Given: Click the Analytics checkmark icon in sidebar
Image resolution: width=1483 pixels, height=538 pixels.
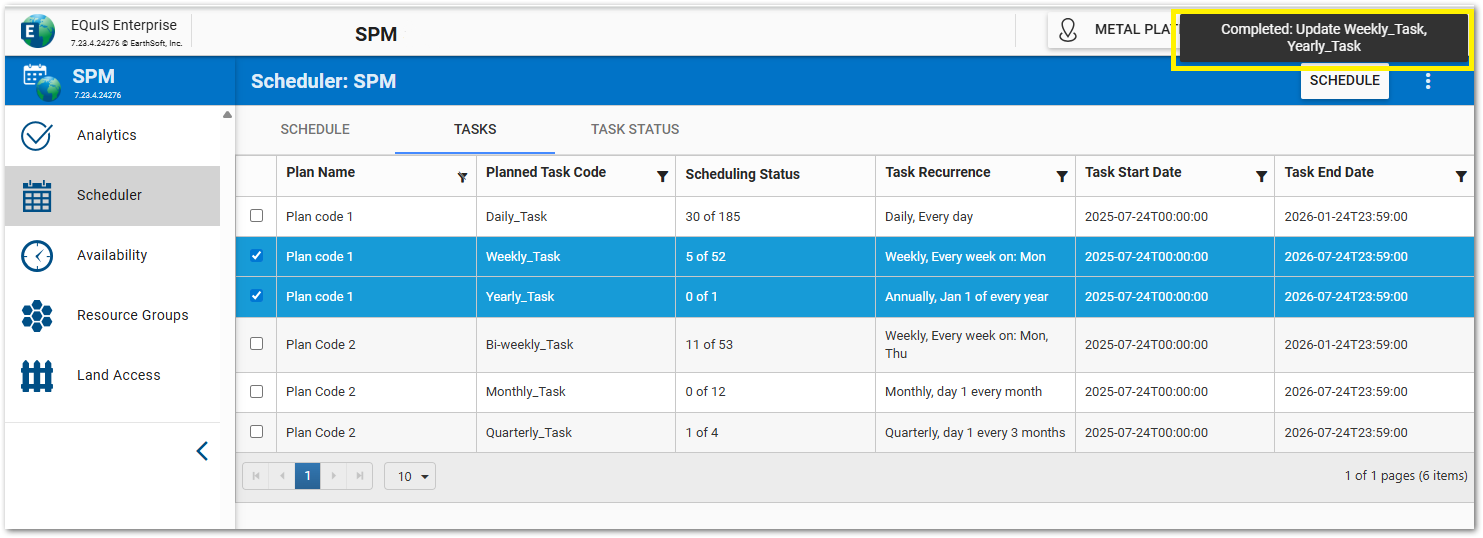Looking at the screenshot, I should pos(37,136).
